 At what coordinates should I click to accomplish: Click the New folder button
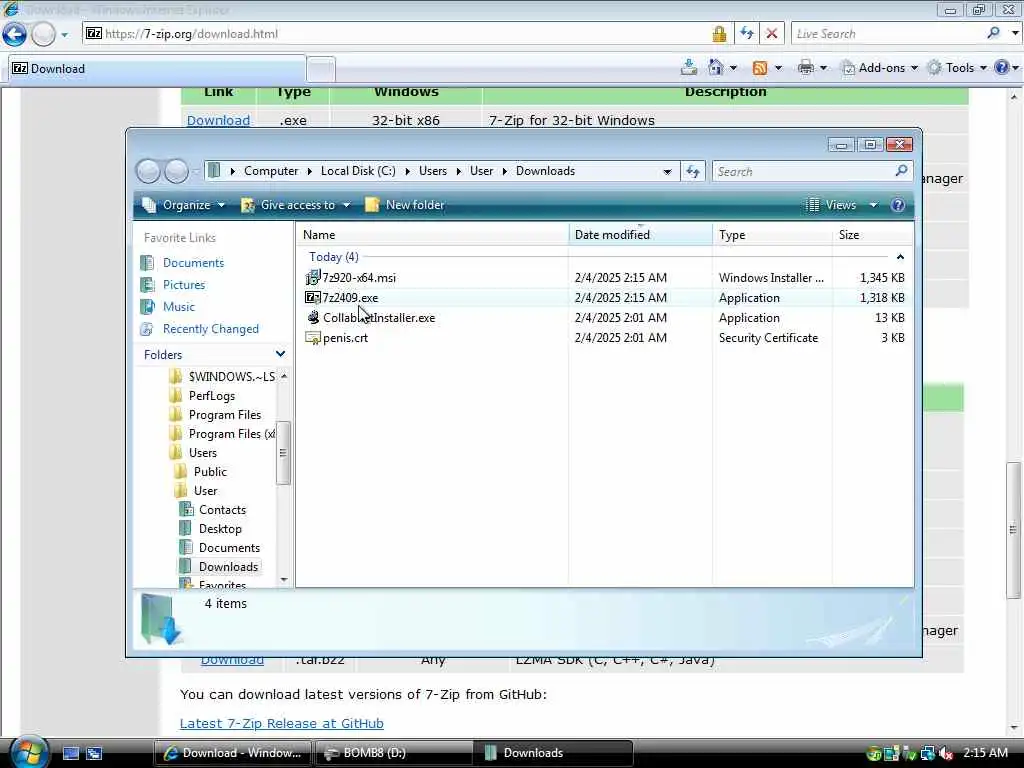point(405,205)
